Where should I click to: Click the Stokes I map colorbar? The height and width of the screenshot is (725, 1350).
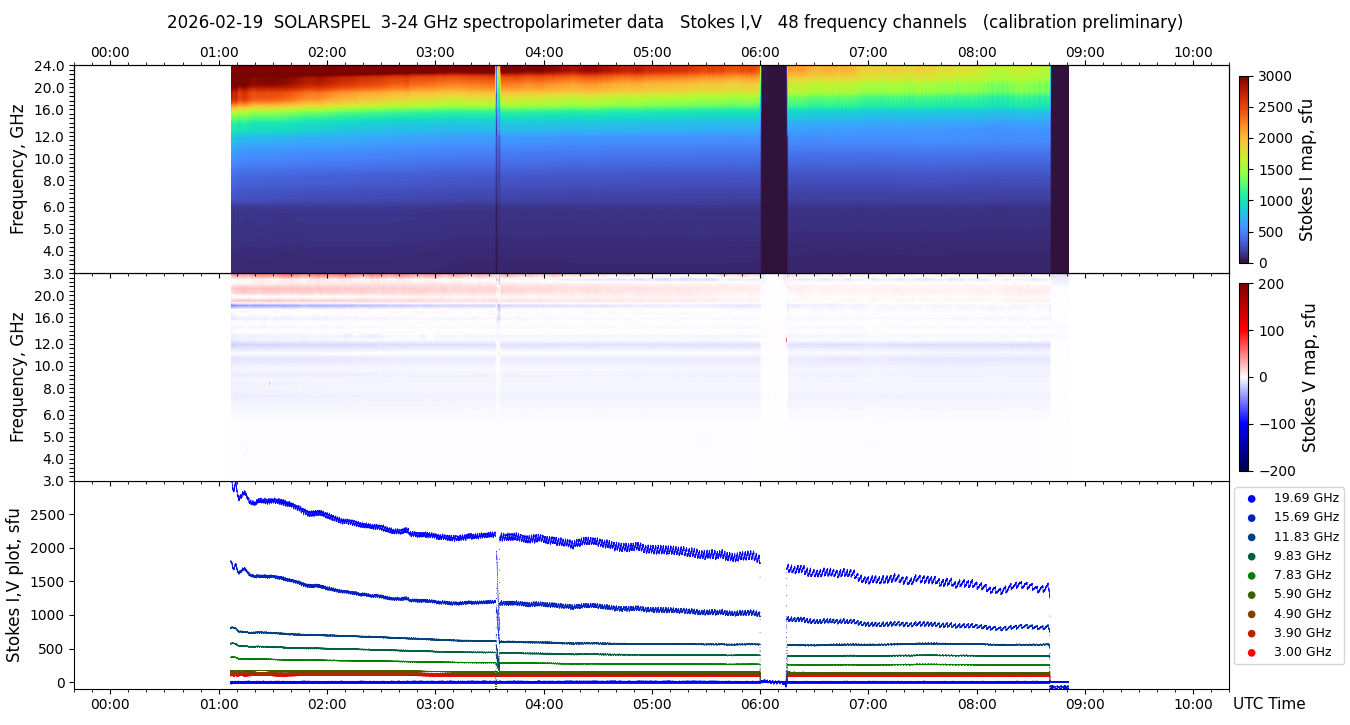click(x=1244, y=169)
